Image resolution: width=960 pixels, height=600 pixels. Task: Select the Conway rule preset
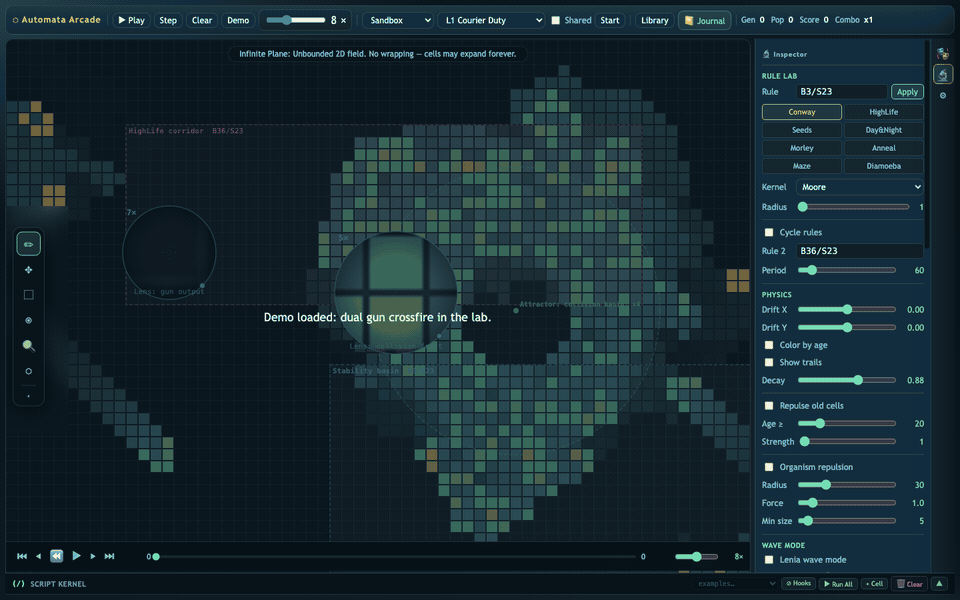[801, 112]
